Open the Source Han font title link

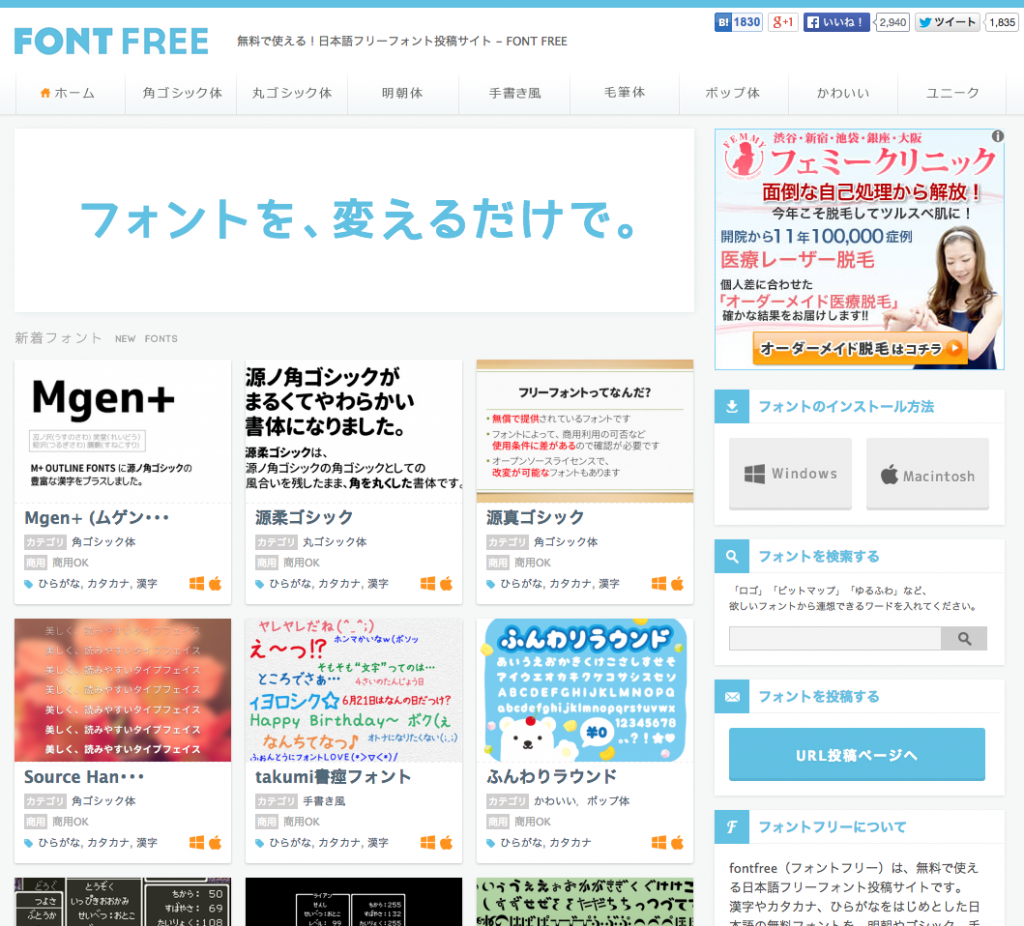84,777
